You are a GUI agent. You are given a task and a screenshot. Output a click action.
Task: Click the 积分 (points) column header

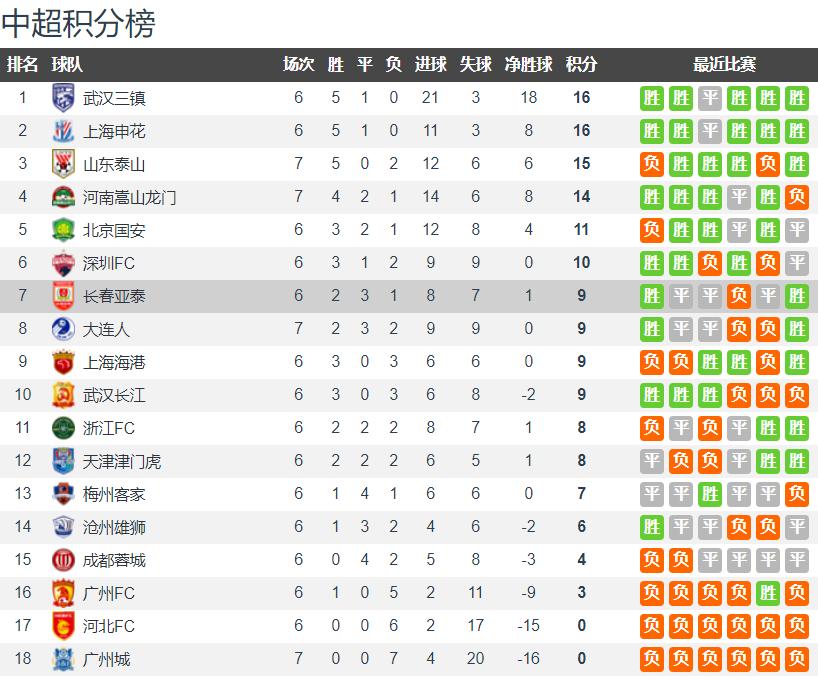[581, 65]
